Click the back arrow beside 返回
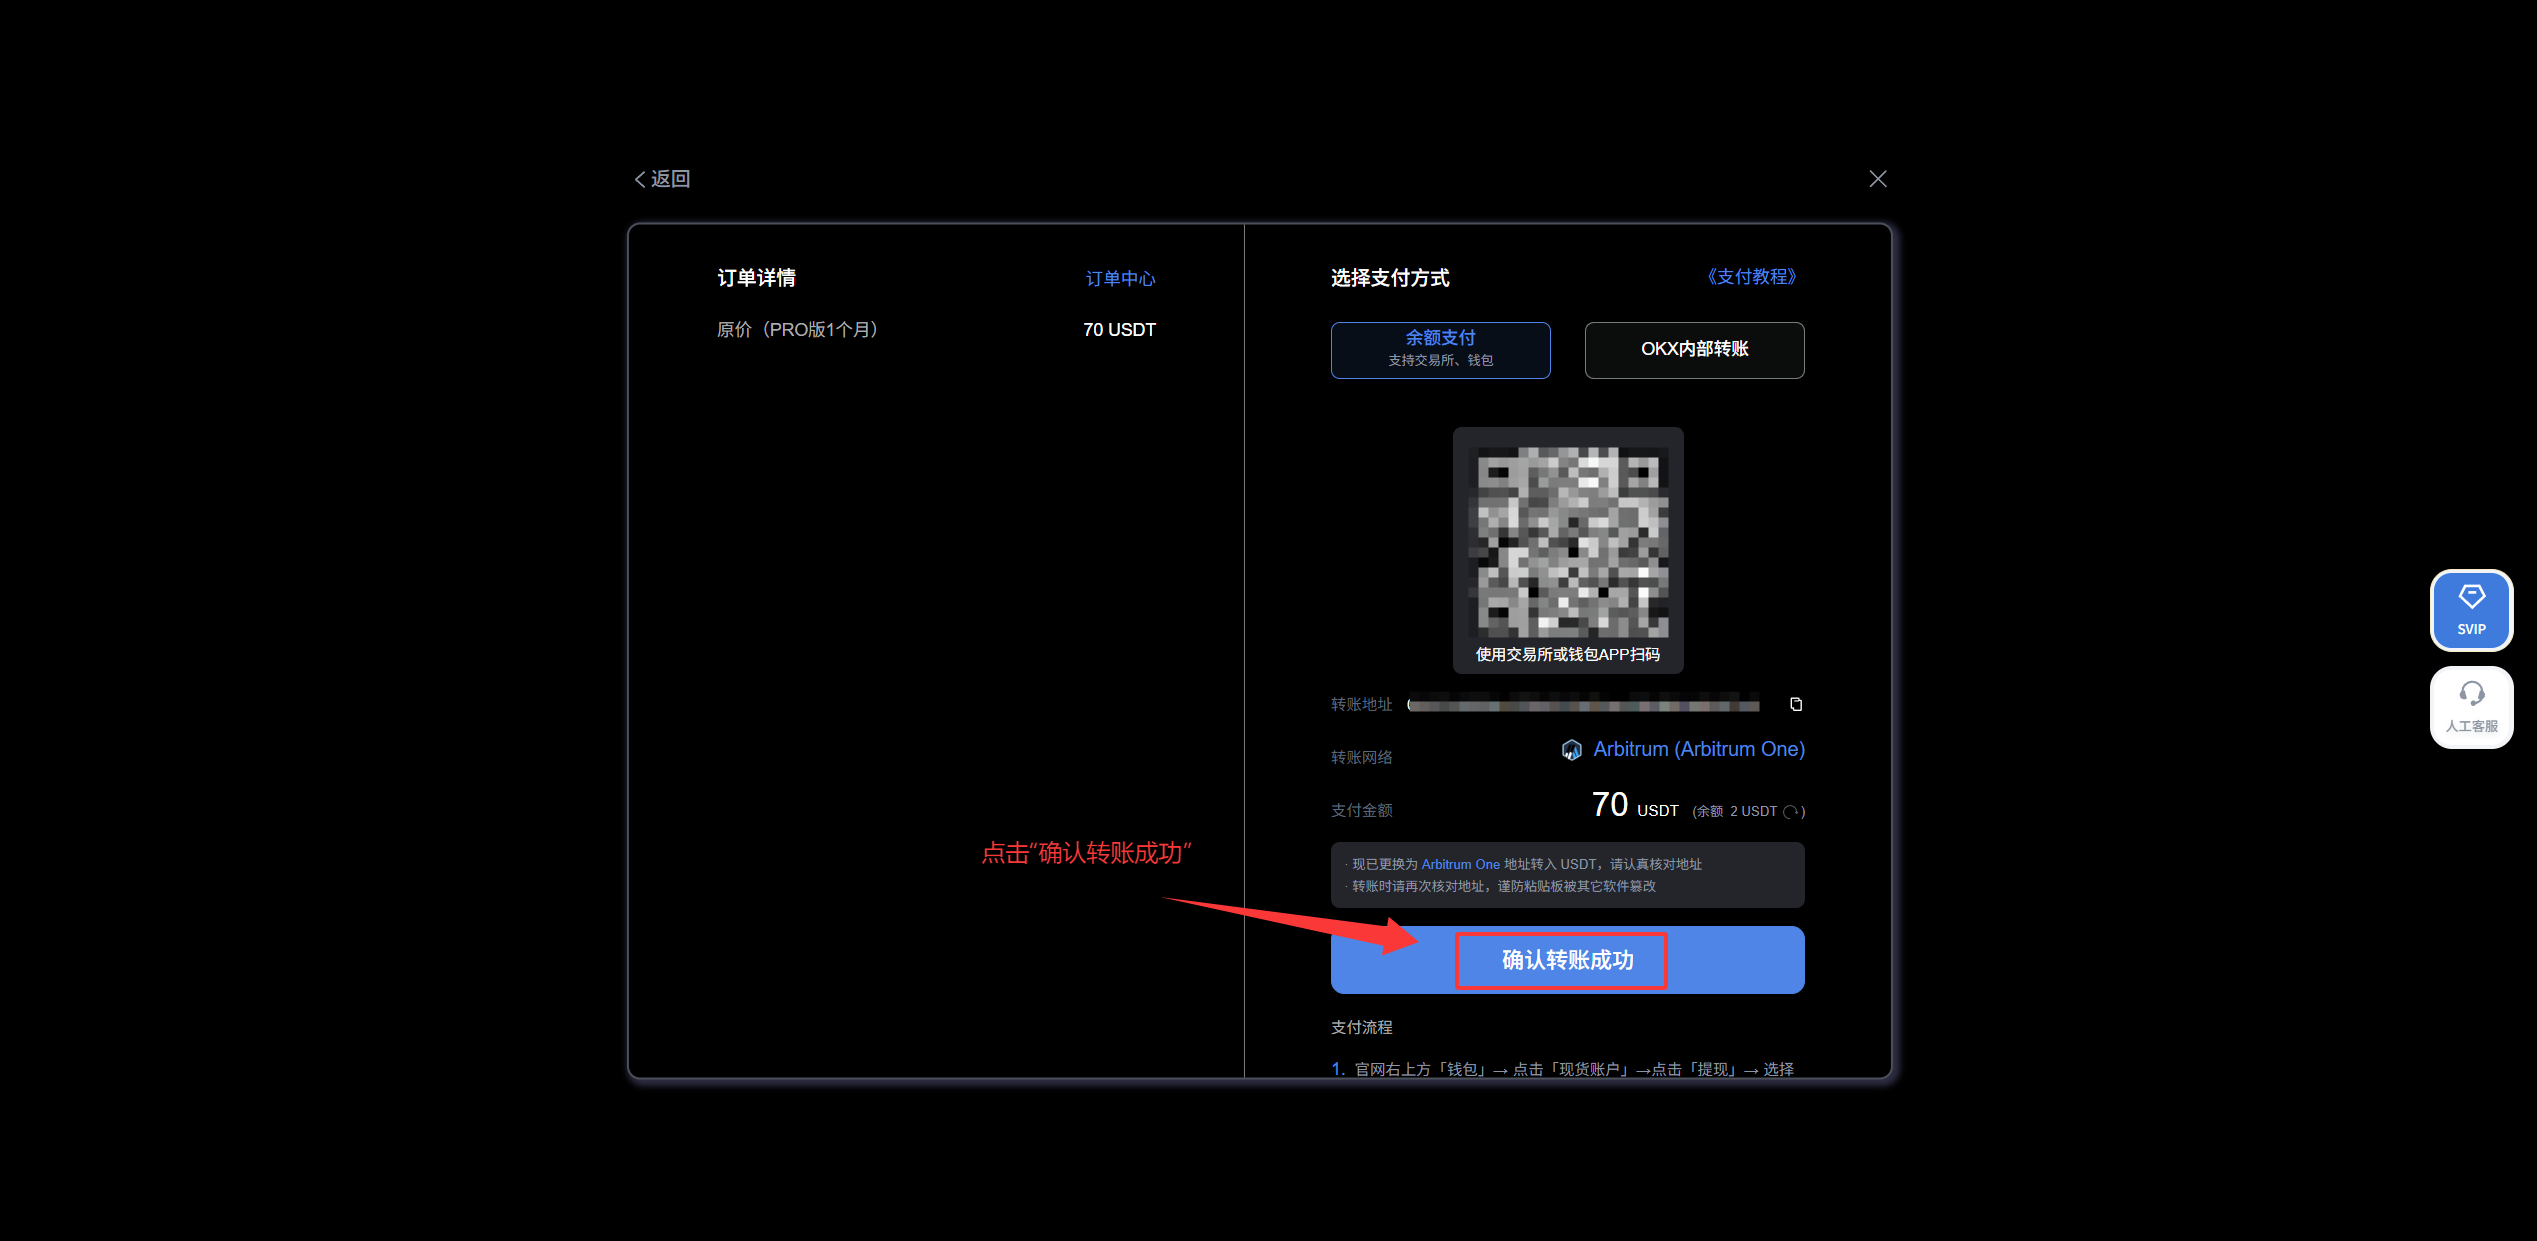The height and width of the screenshot is (1241, 2537). (640, 178)
